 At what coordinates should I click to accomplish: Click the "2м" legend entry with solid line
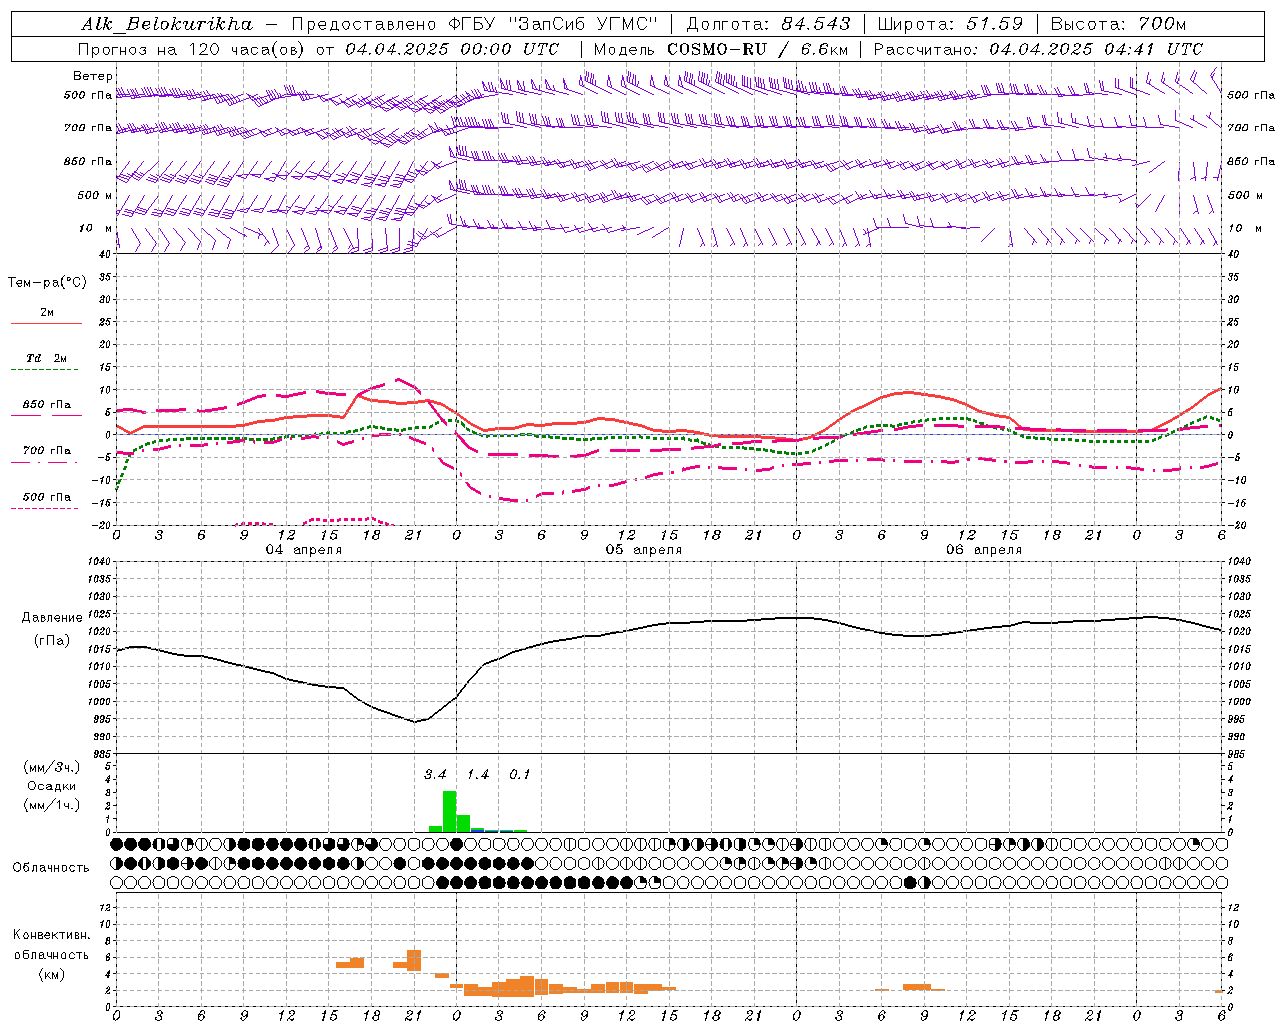[47, 313]
